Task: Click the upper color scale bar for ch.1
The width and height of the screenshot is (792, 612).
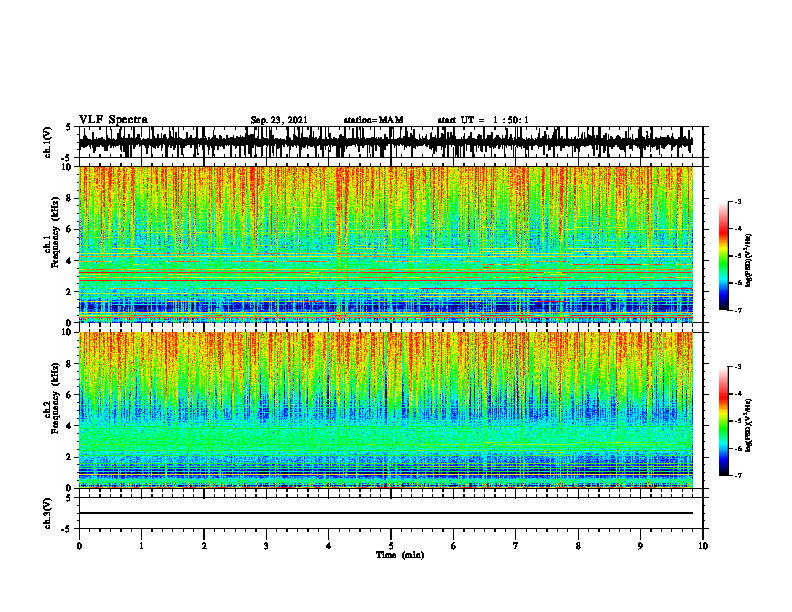Action: [723, 256]
